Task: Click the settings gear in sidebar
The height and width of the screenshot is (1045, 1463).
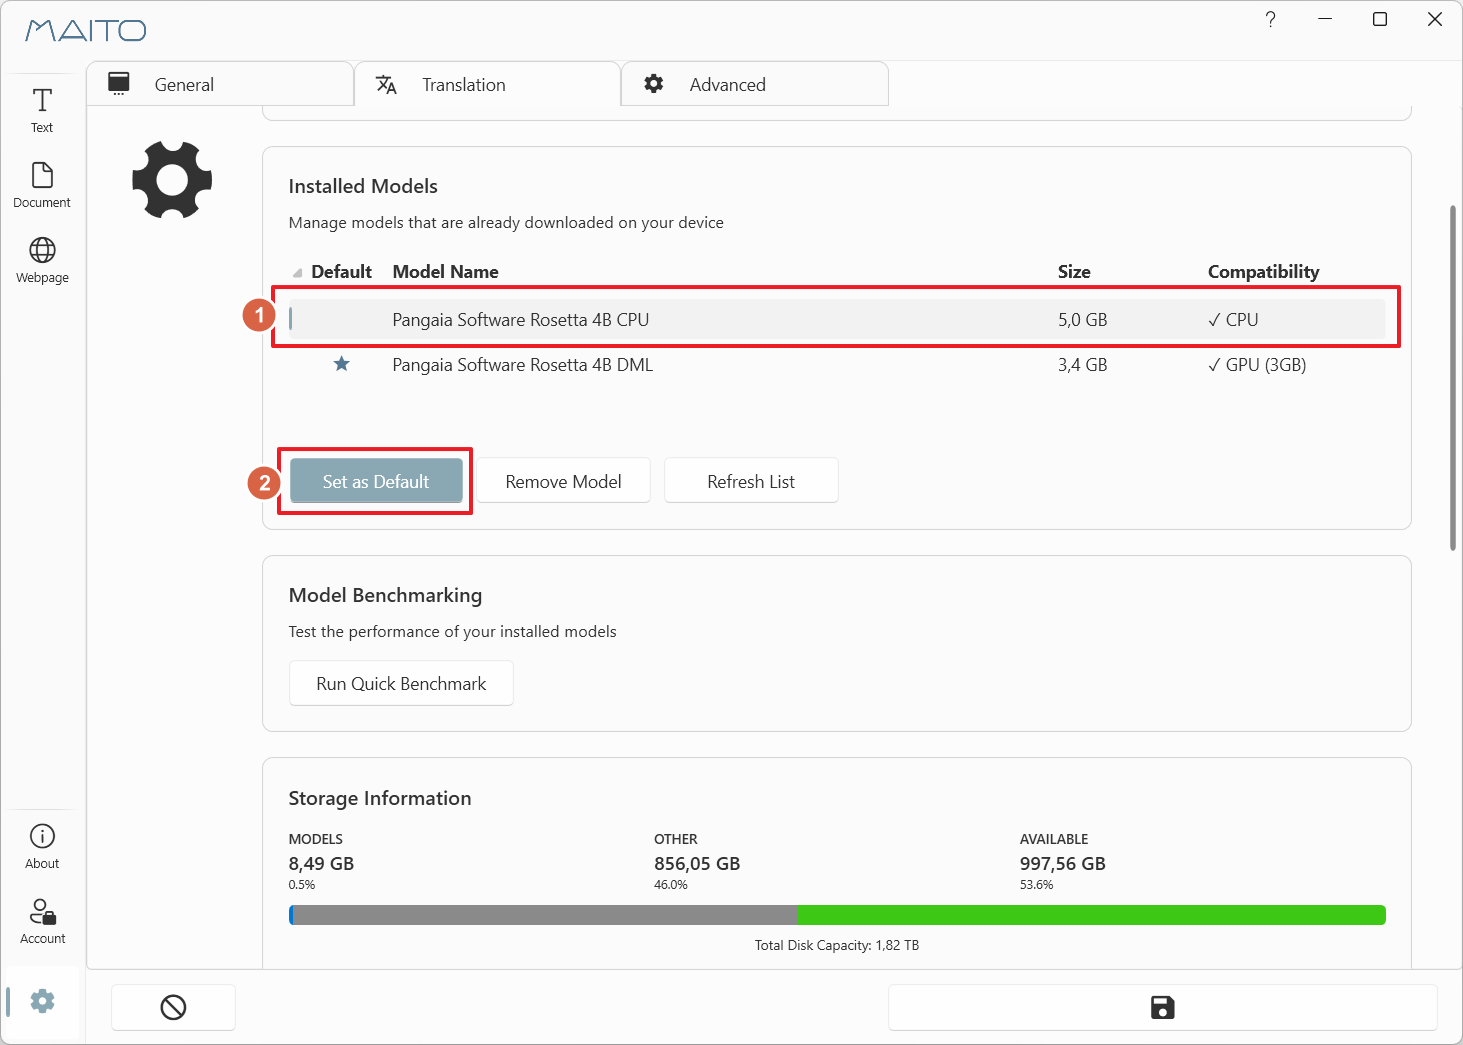Action: (42, 1001)
